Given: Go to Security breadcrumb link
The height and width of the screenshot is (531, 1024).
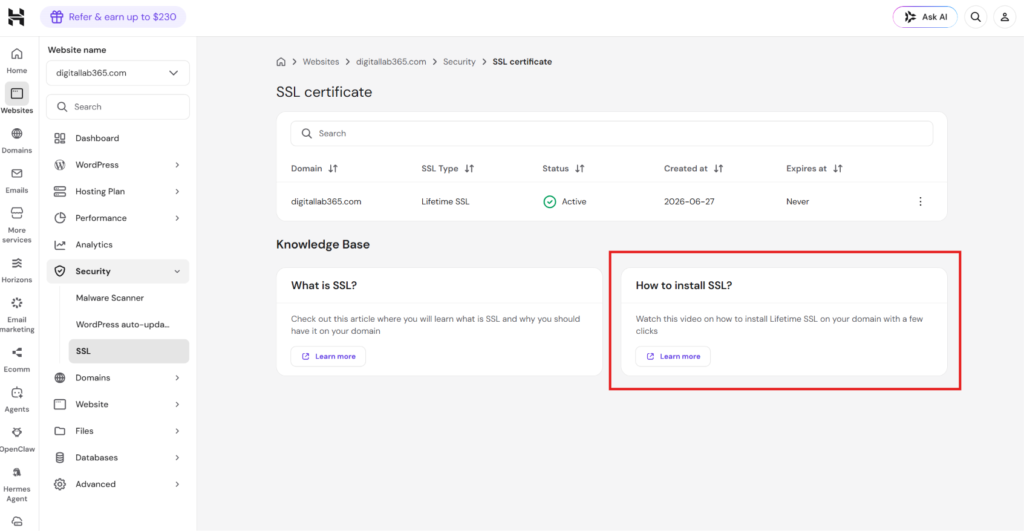Looking at the screenshot, I should (x=459, y=61).
